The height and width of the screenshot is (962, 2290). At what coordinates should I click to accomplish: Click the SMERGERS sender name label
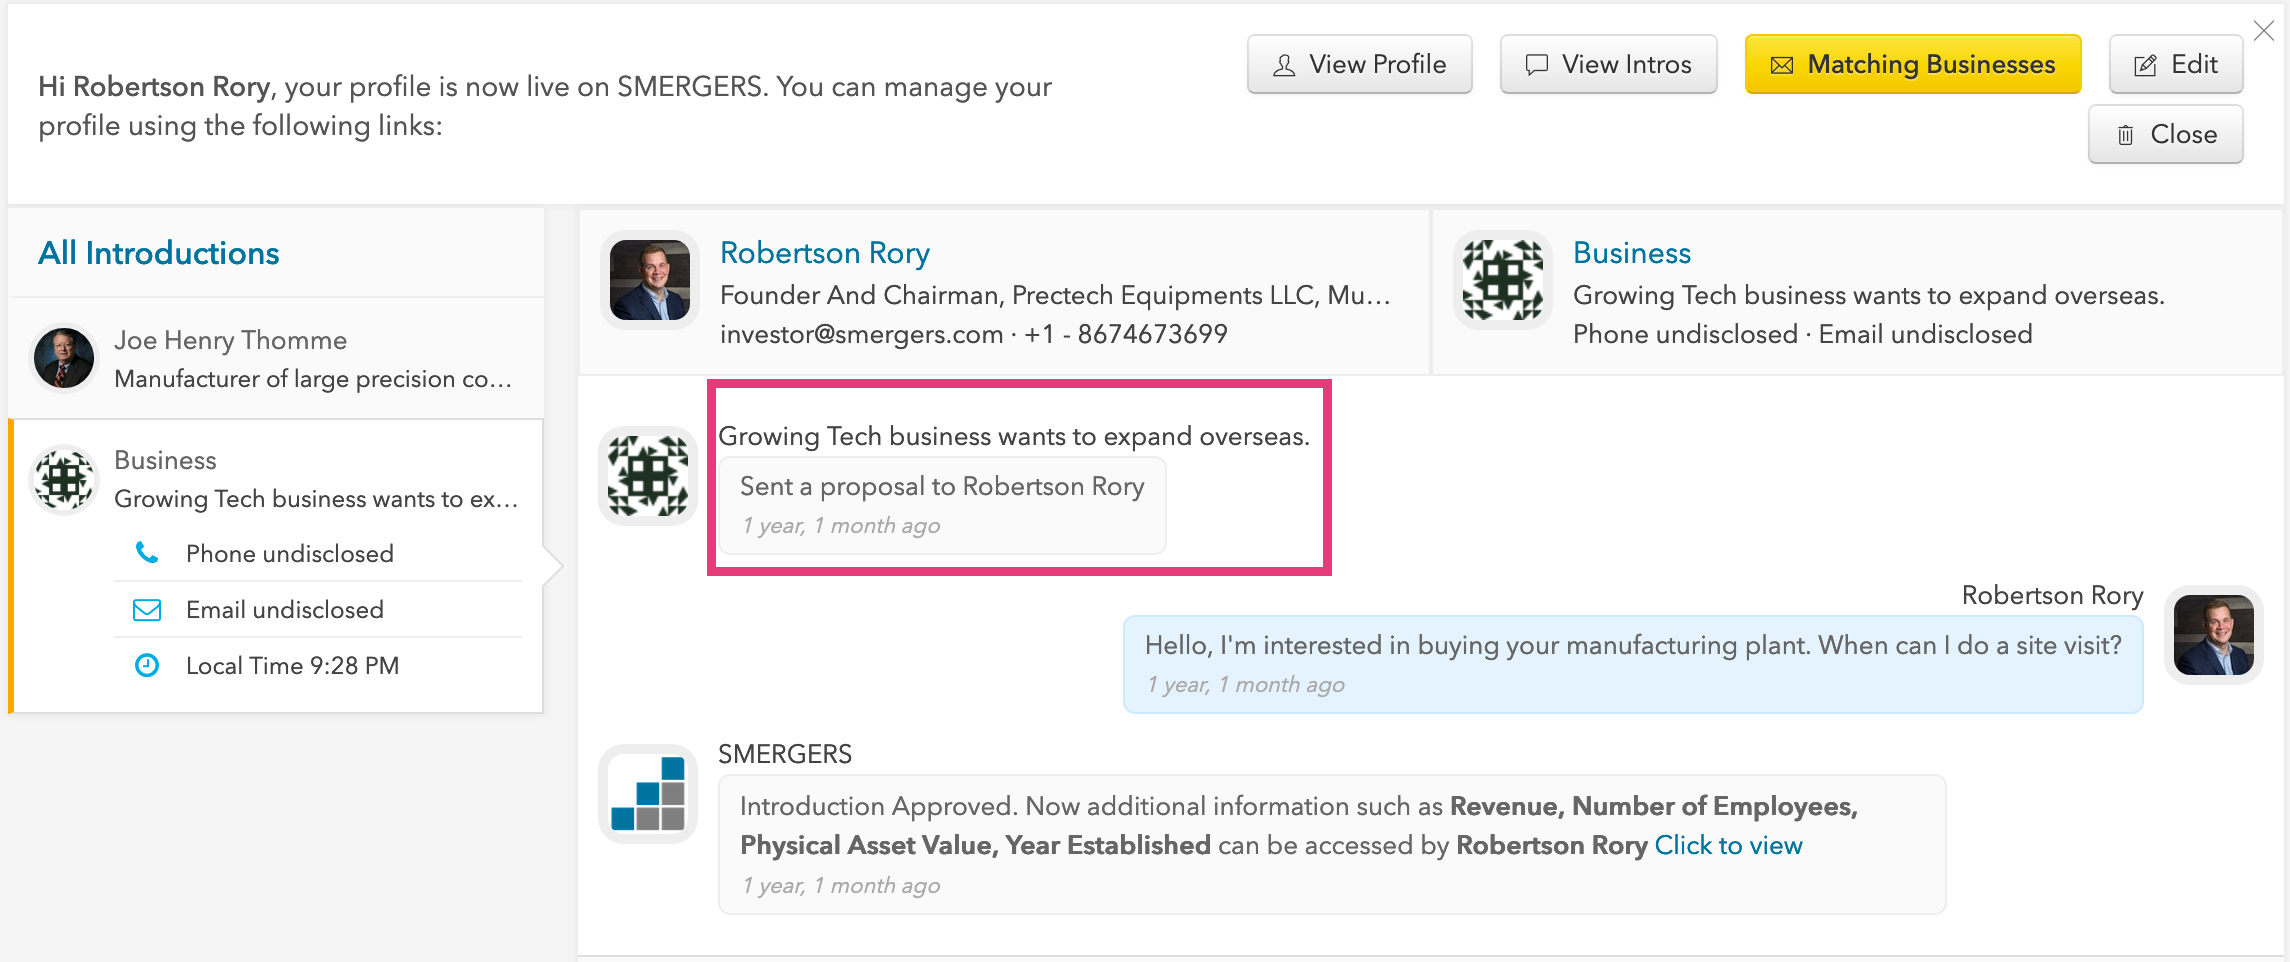785,754
